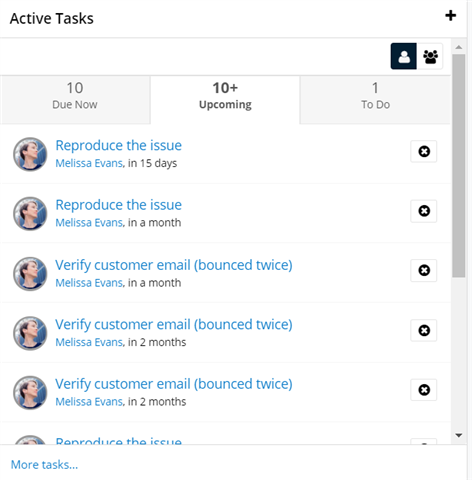Click the avatar of the 15 days task
This screenshot has height=480, width=472.
pyautogui.click(x=30, y=154)
